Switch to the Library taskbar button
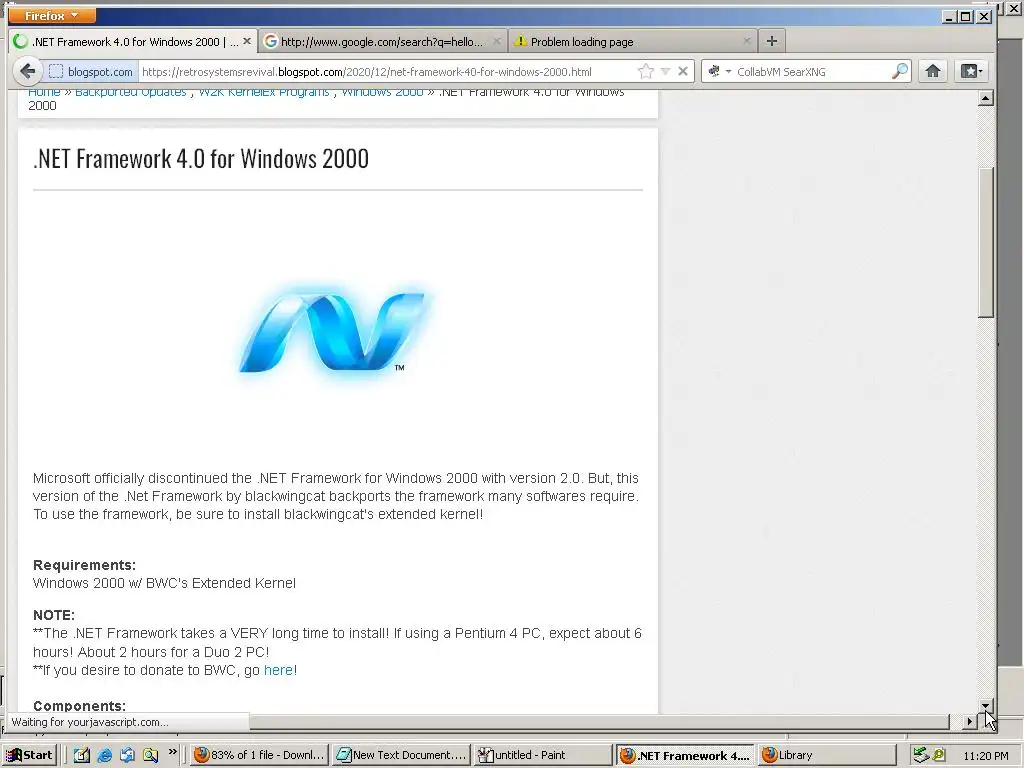Image resolution: width=1024 pixels, height=768 pixels. [825, 755]
